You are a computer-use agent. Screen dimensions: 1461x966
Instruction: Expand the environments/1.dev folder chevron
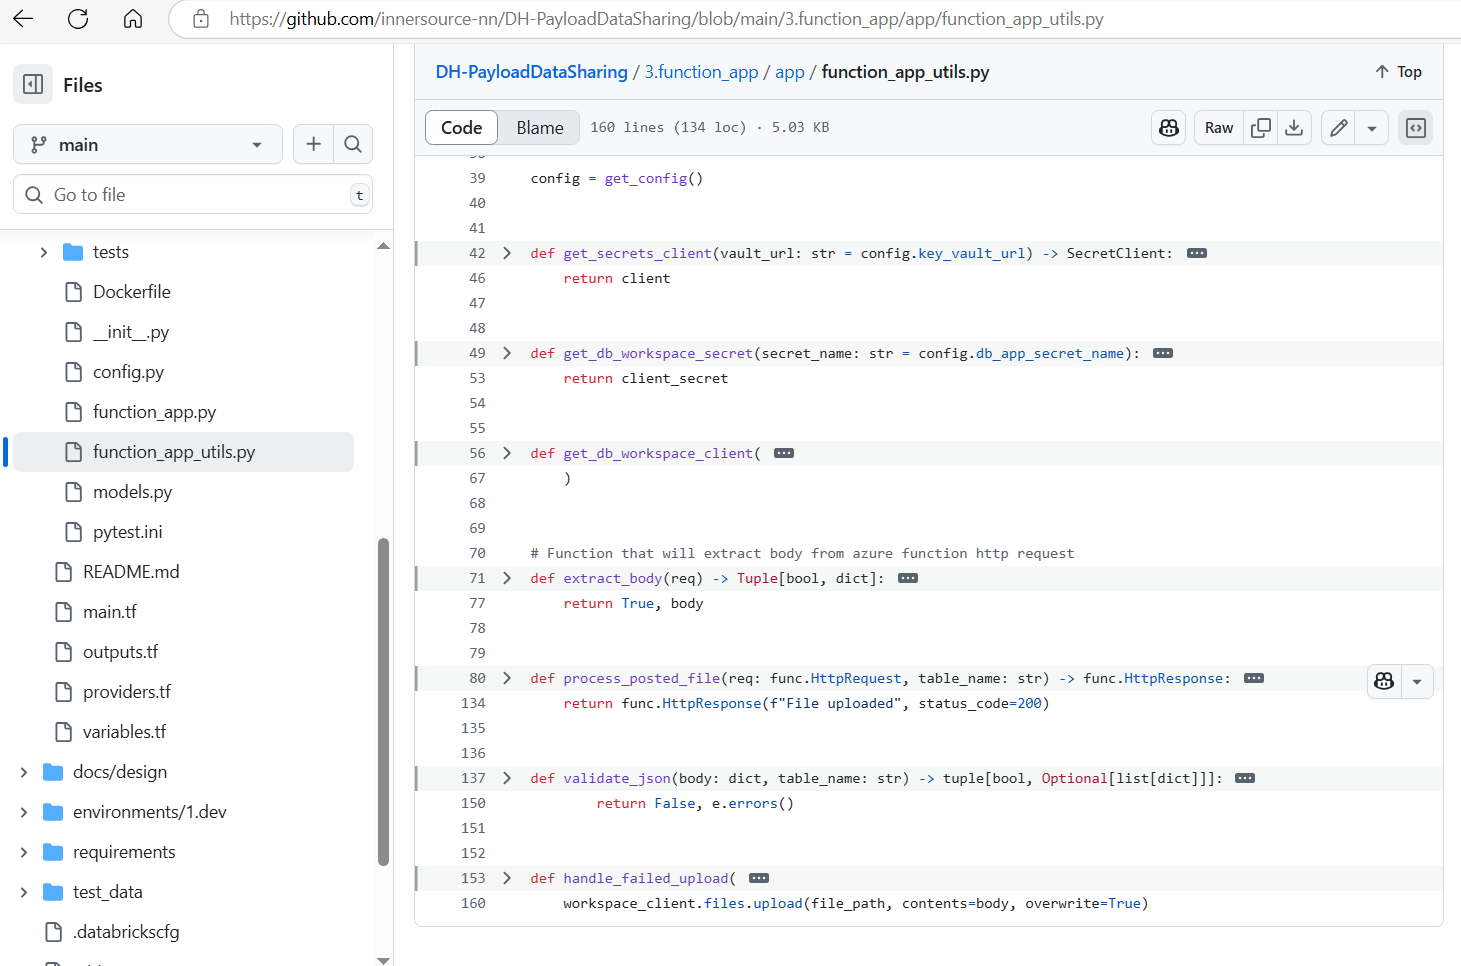coord(23,812)
